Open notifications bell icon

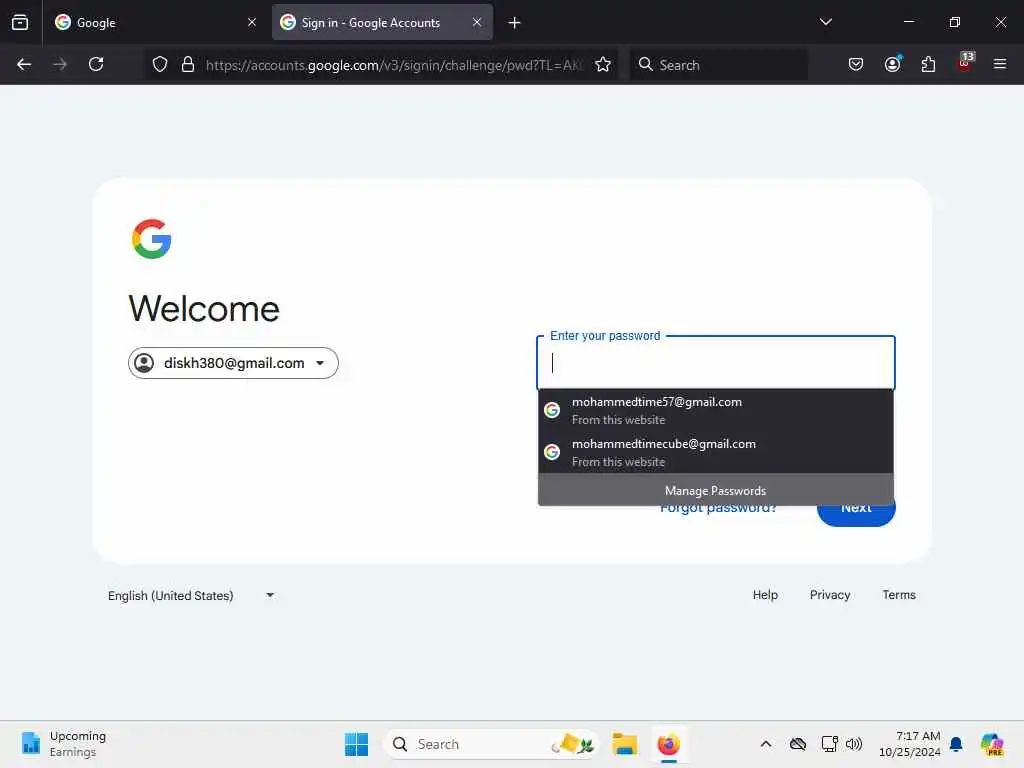pyautogui.click(x=956, y=744)
